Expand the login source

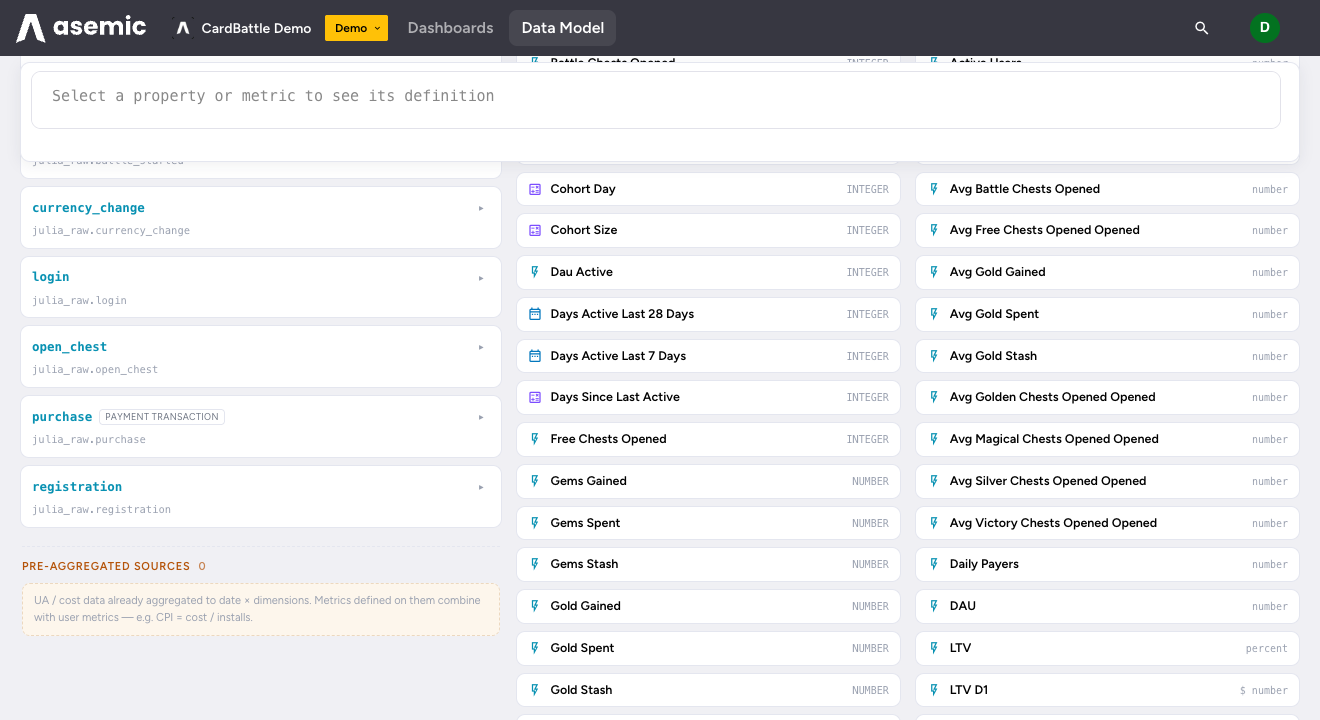(481, 278)
